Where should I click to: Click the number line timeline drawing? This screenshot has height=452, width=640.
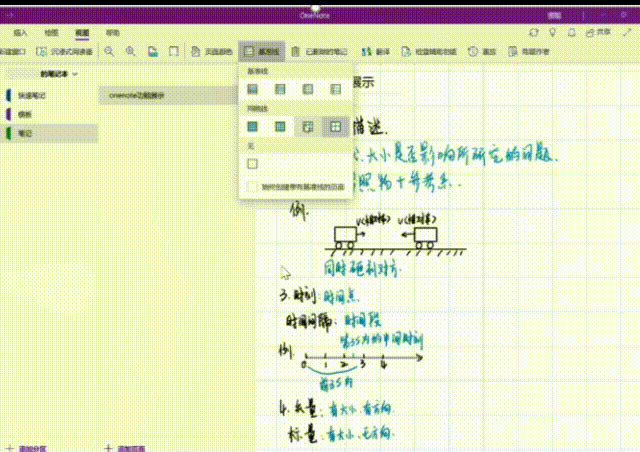pos(362,361)
